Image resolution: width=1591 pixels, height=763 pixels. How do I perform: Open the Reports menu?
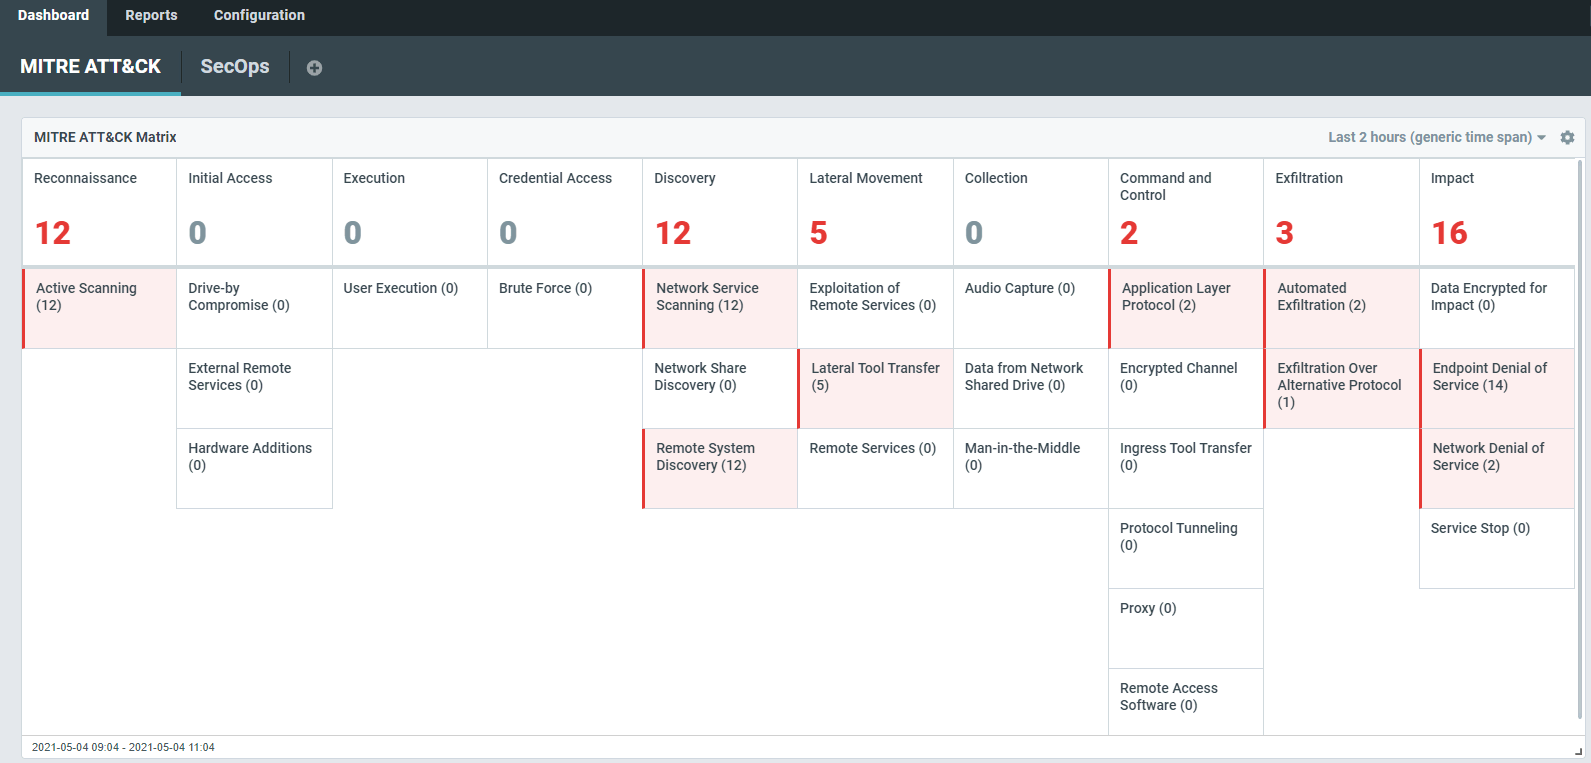pyautogui.click(x=151, y=15)
